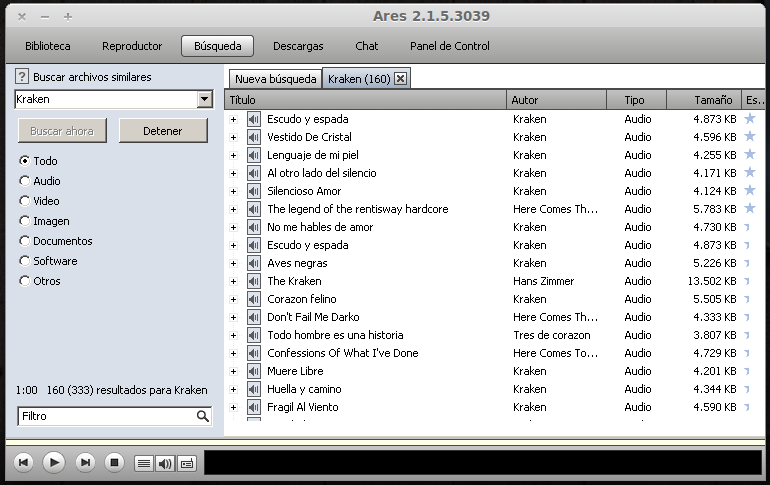Click audio icon of Fragil Al Viento
The width and height of the screenshot is (770, 485).
click(254, 407)
